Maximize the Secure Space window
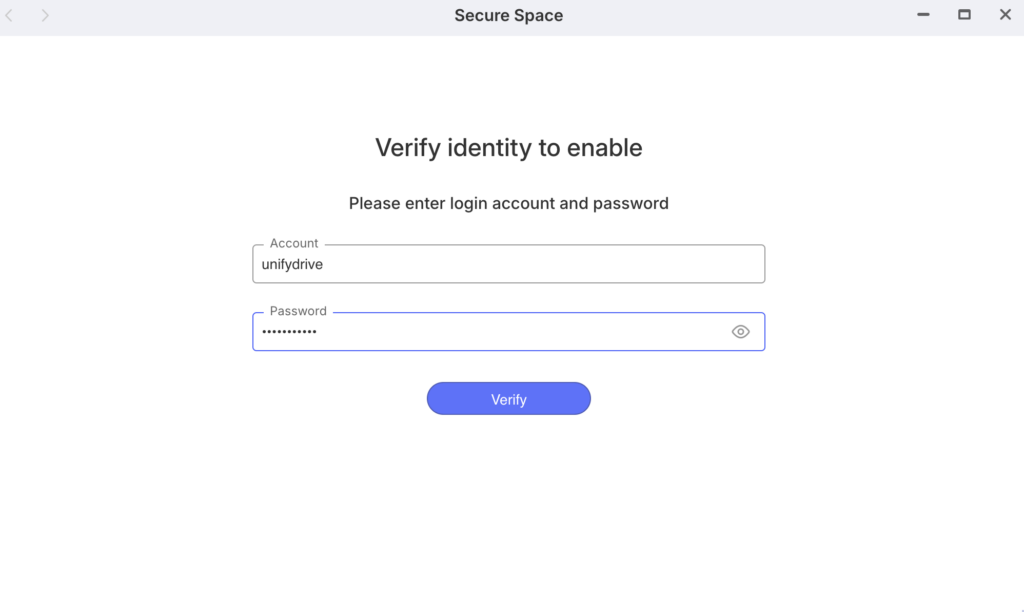Screen dimensions: 1024x612 click(x=964, y=15)
